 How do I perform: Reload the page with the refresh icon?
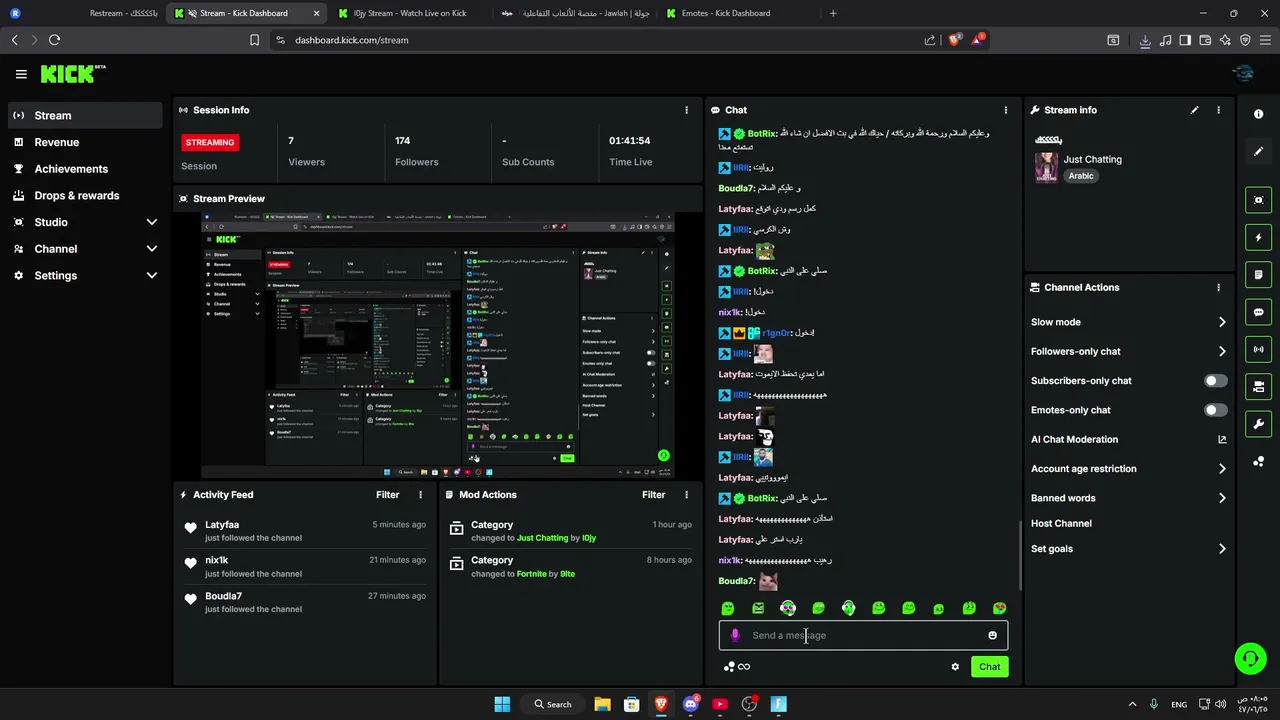point(54,40)
